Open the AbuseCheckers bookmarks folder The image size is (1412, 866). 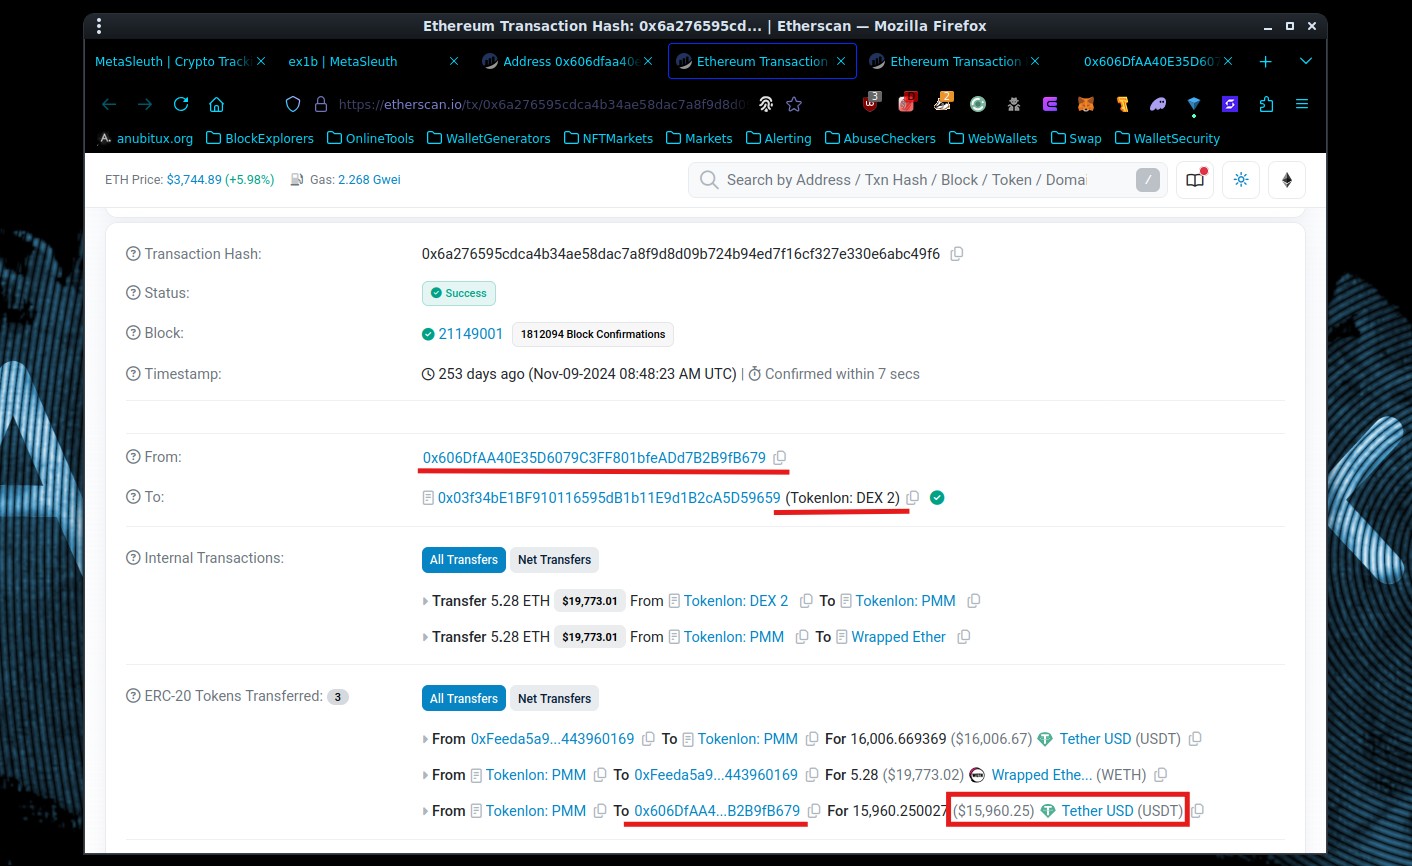click(880, 138)
